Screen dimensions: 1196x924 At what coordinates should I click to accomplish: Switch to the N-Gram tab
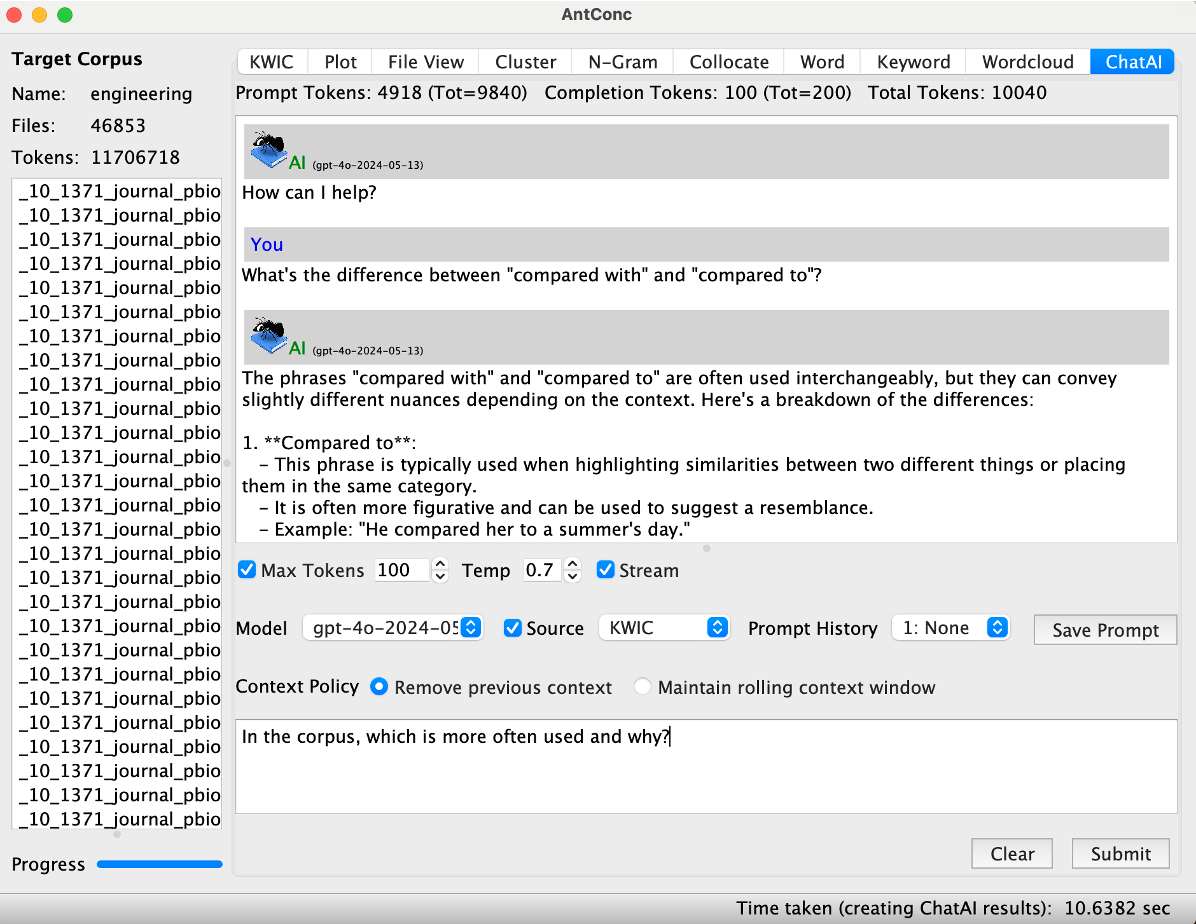pyautogui.click(x=622, y=62)
